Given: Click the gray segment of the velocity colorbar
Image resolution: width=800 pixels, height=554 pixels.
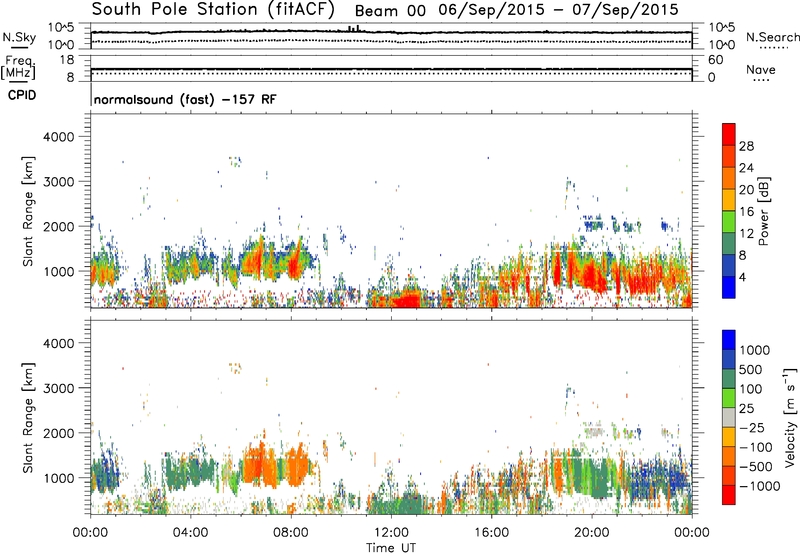Looking at the screenshot, I should [x=729, y=417].
